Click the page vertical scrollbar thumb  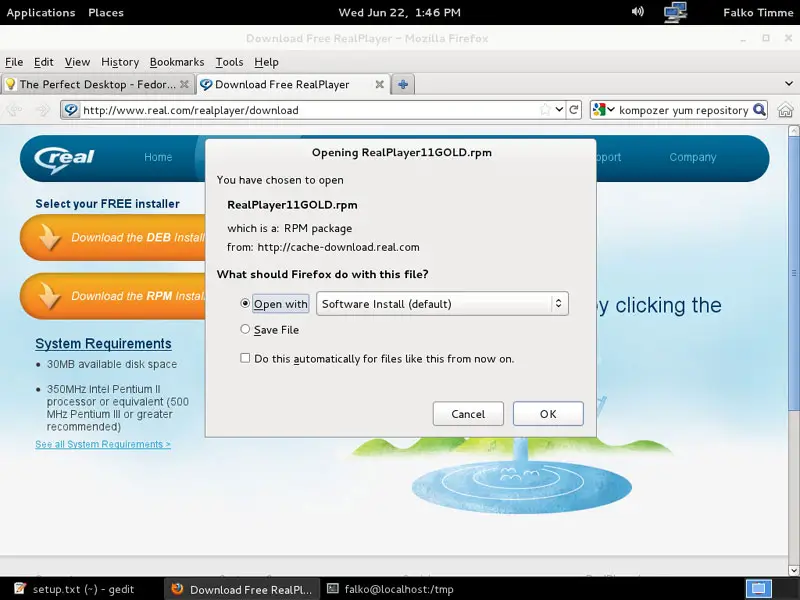point(794,272)
